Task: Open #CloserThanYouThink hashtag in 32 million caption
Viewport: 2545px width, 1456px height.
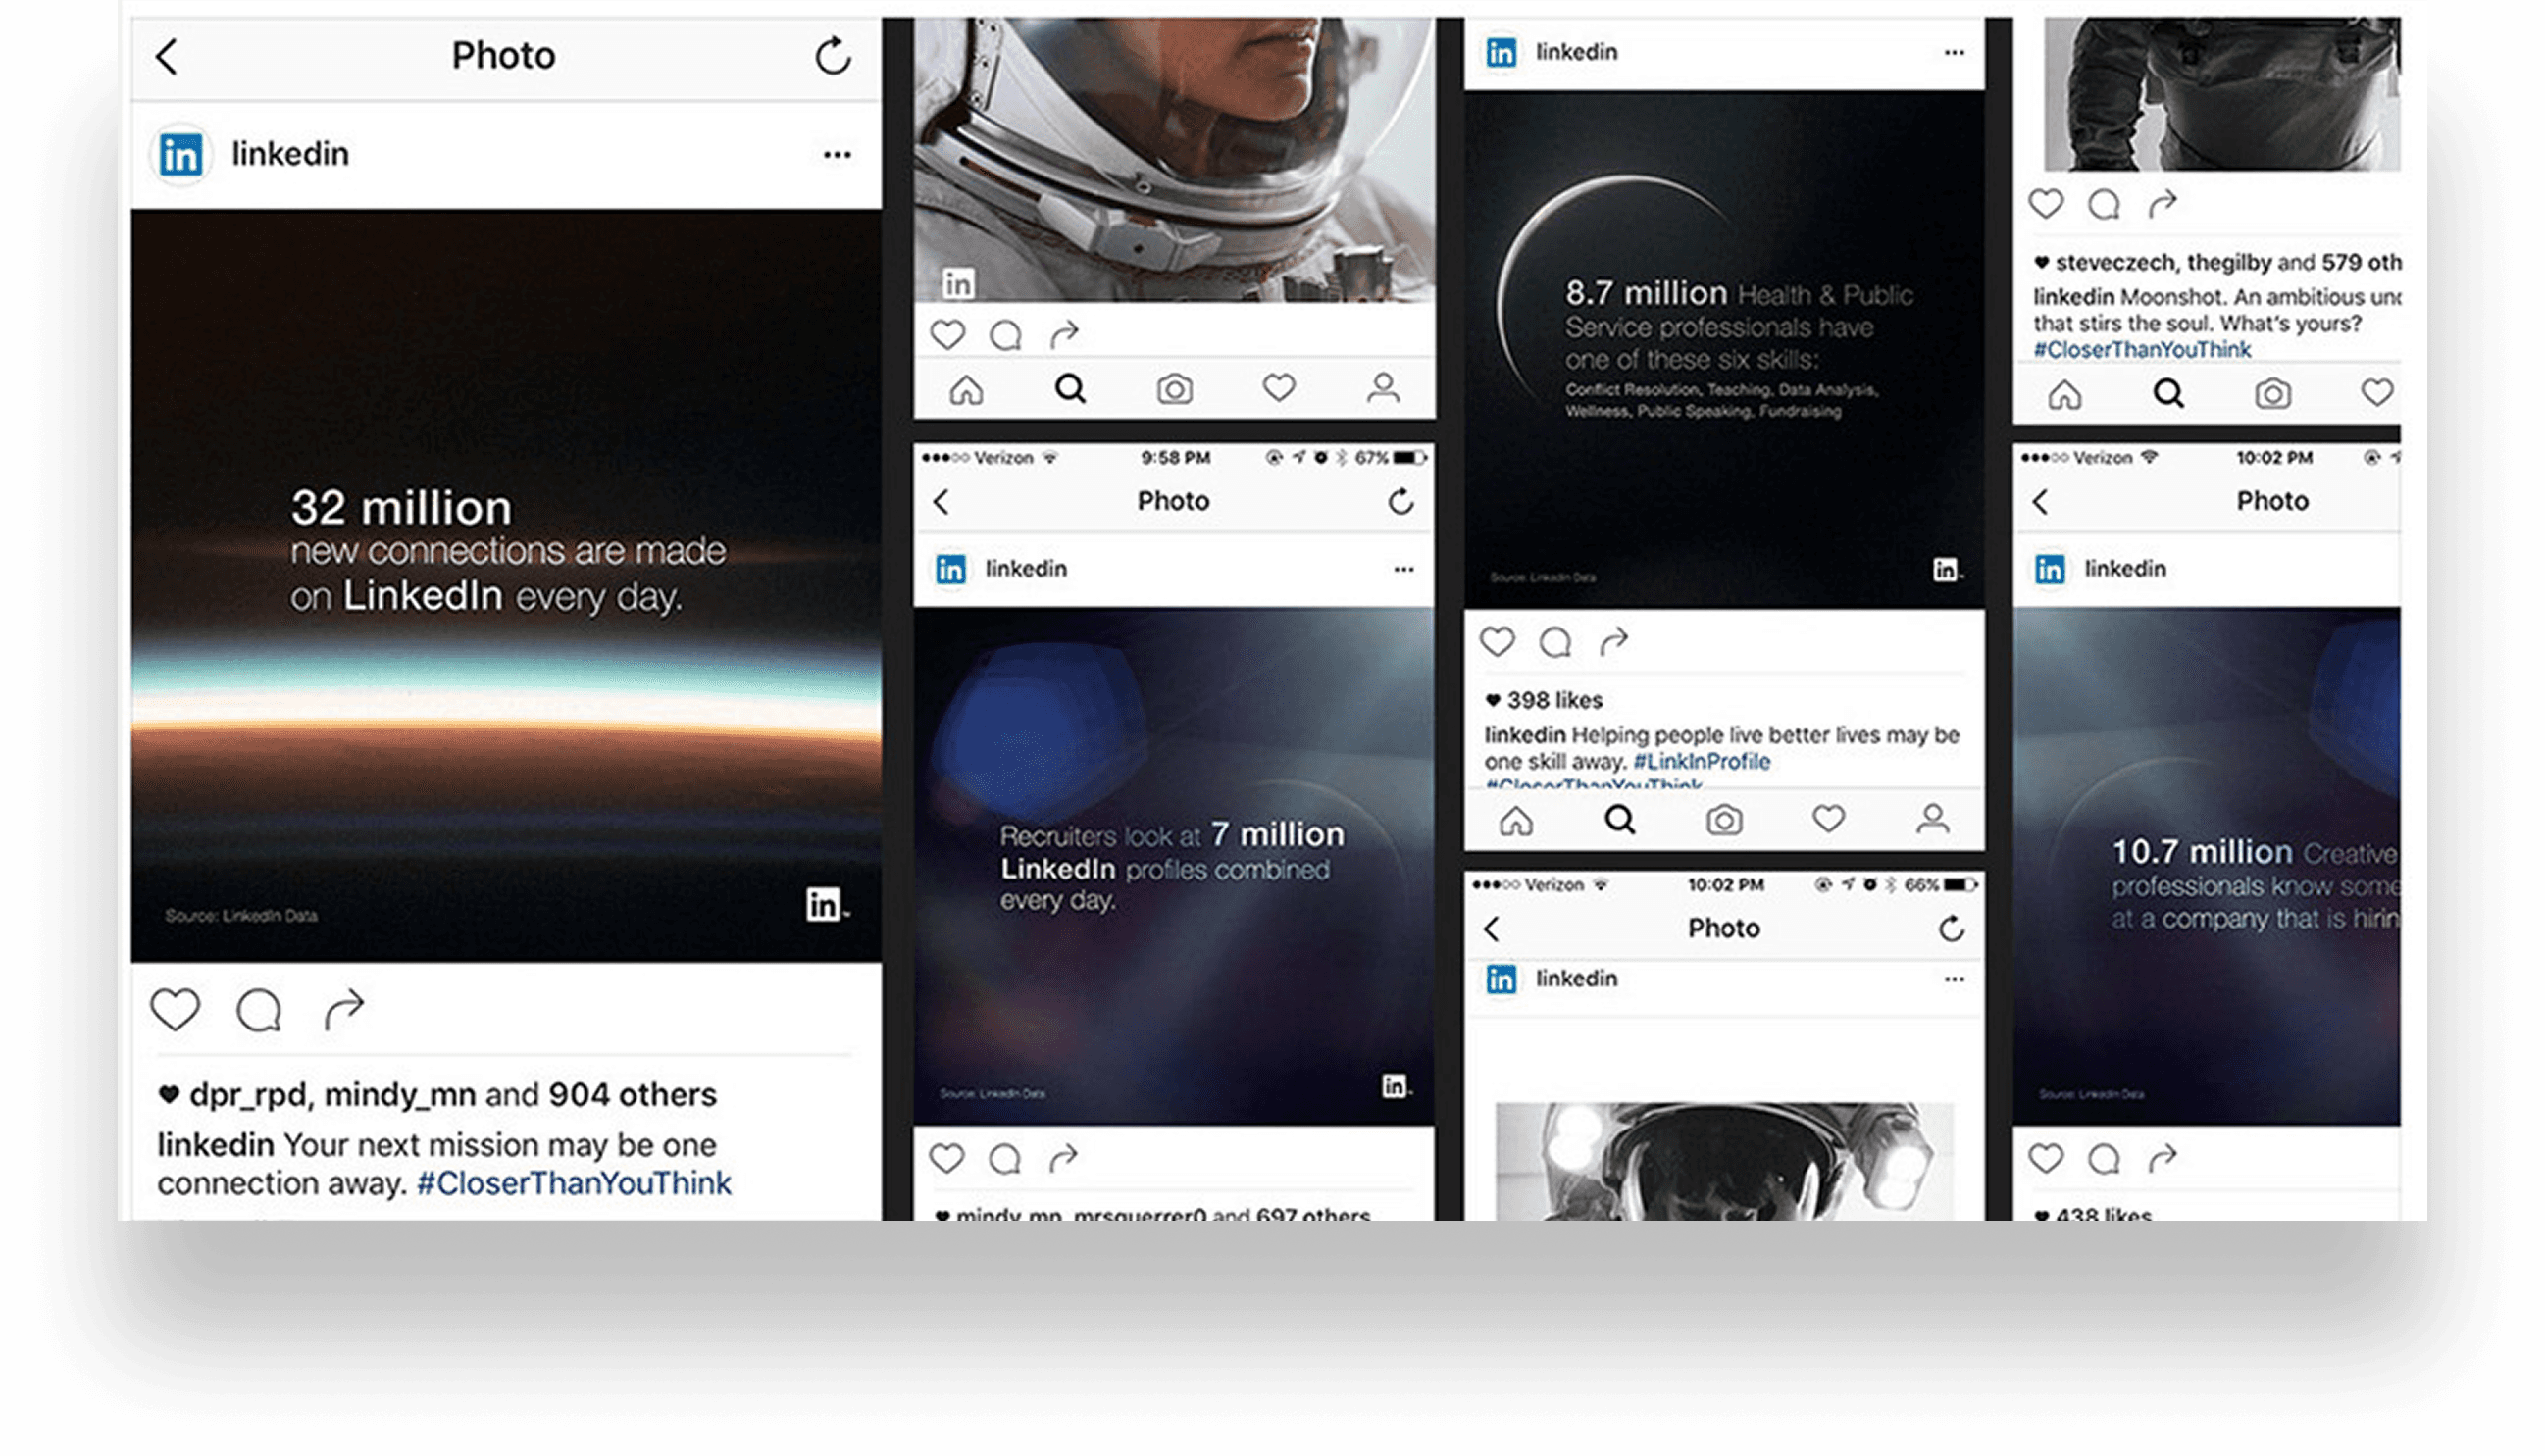Action: [x=573, y=1183]
